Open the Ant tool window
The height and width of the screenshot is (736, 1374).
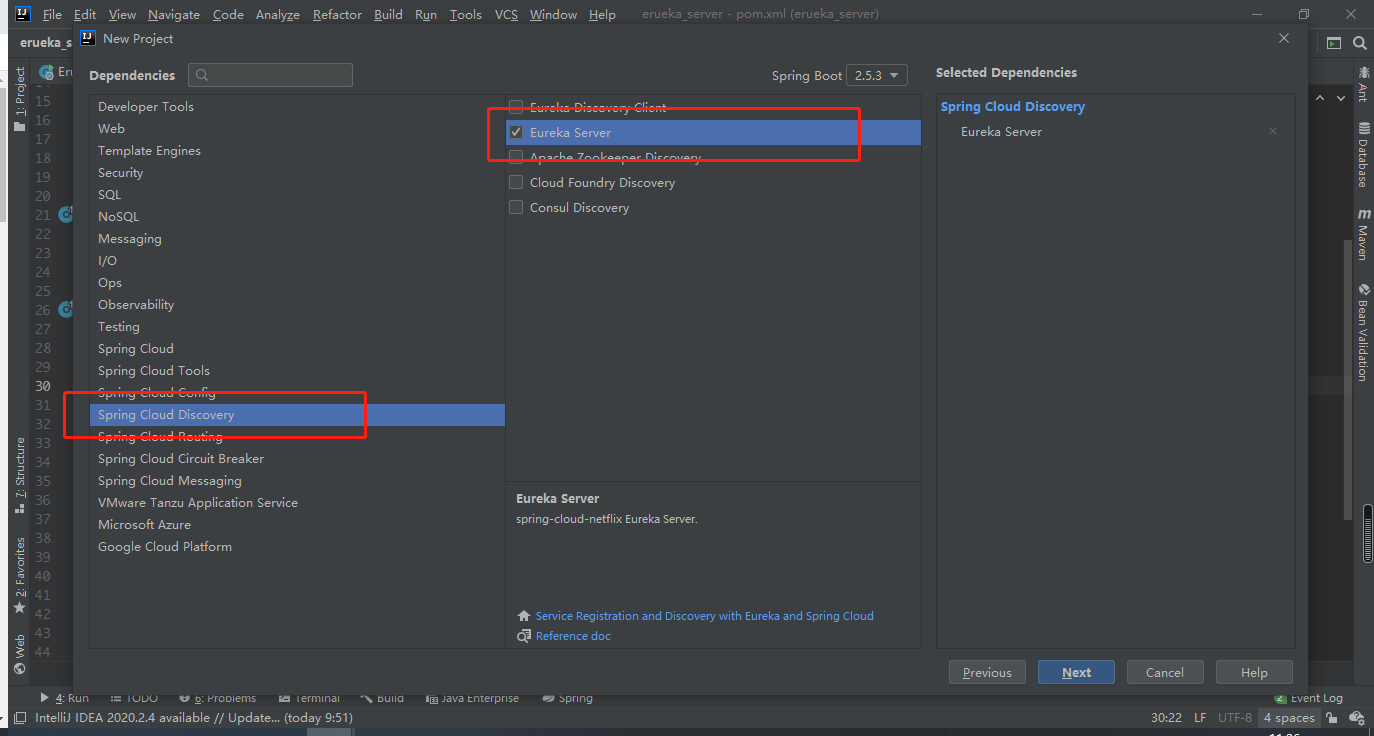pyautogui.click(x=1363, y=84)
